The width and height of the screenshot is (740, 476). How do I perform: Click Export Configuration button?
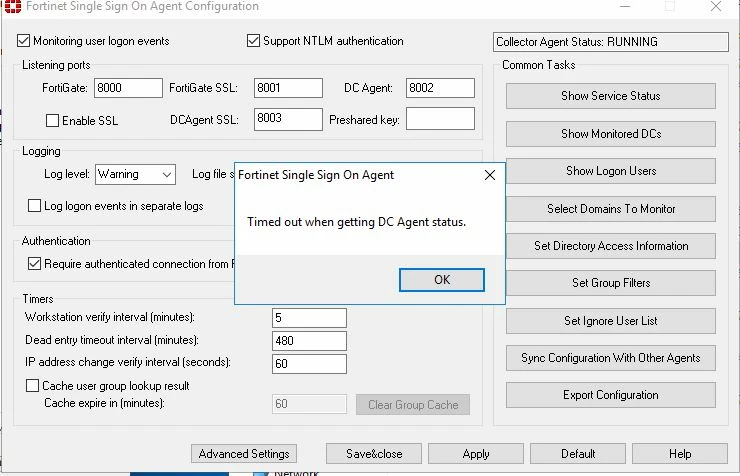[611, 395]
